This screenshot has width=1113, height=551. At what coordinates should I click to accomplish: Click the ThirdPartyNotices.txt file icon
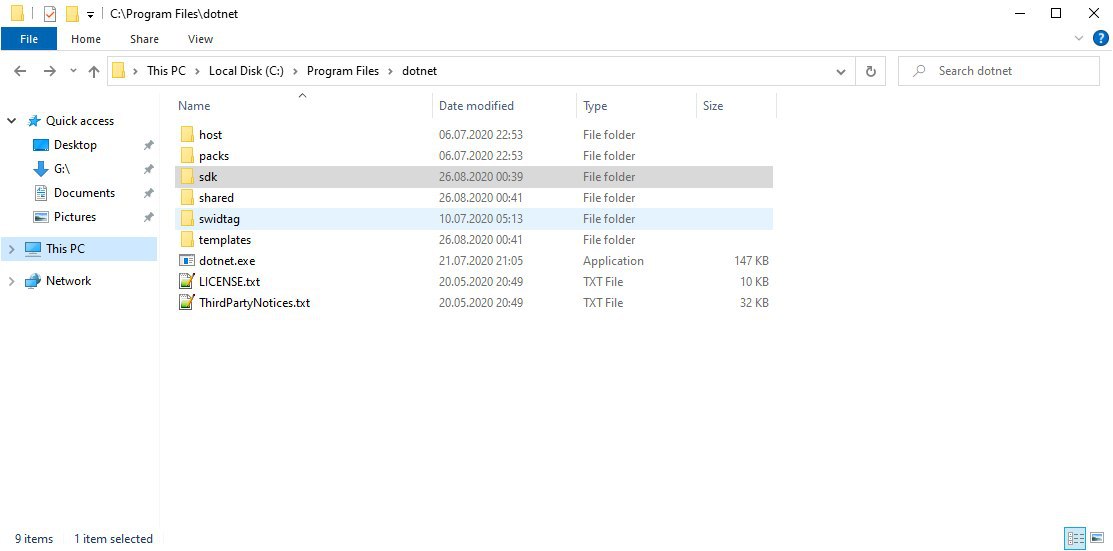click(x=187, y=303)
